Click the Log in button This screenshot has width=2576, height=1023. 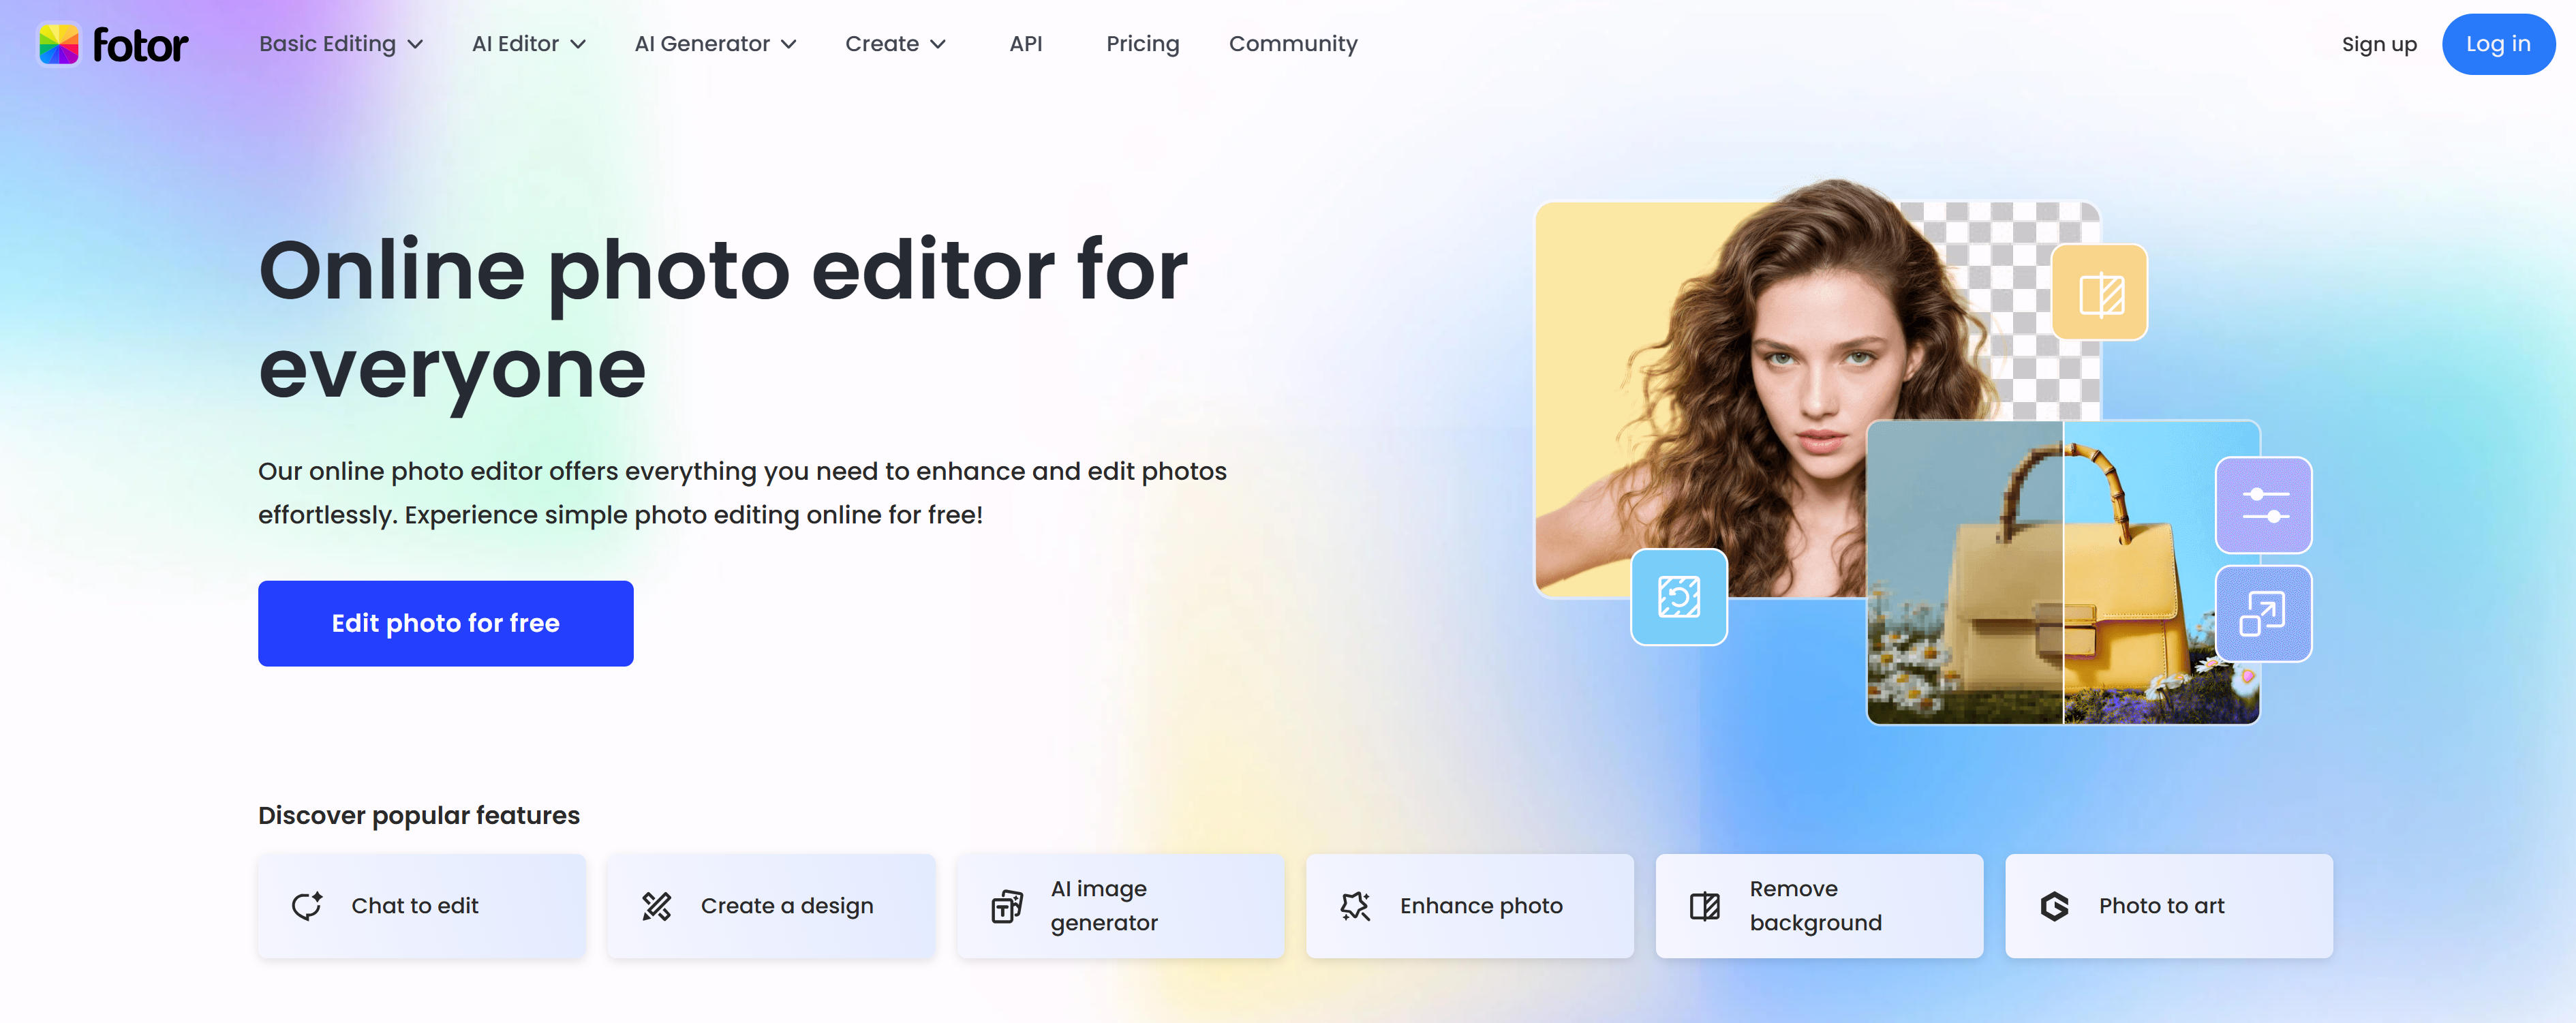tap(2497, 44)
